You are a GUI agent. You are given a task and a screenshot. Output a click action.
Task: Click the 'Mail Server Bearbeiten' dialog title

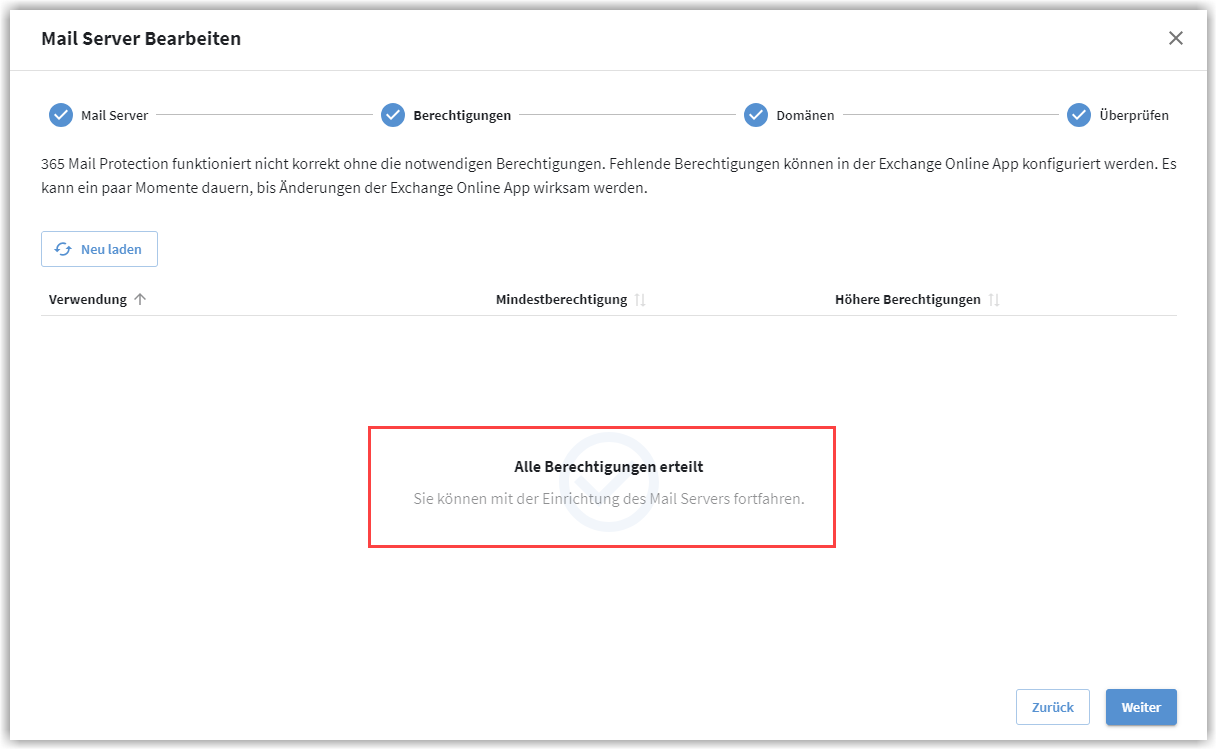(141, 39)
